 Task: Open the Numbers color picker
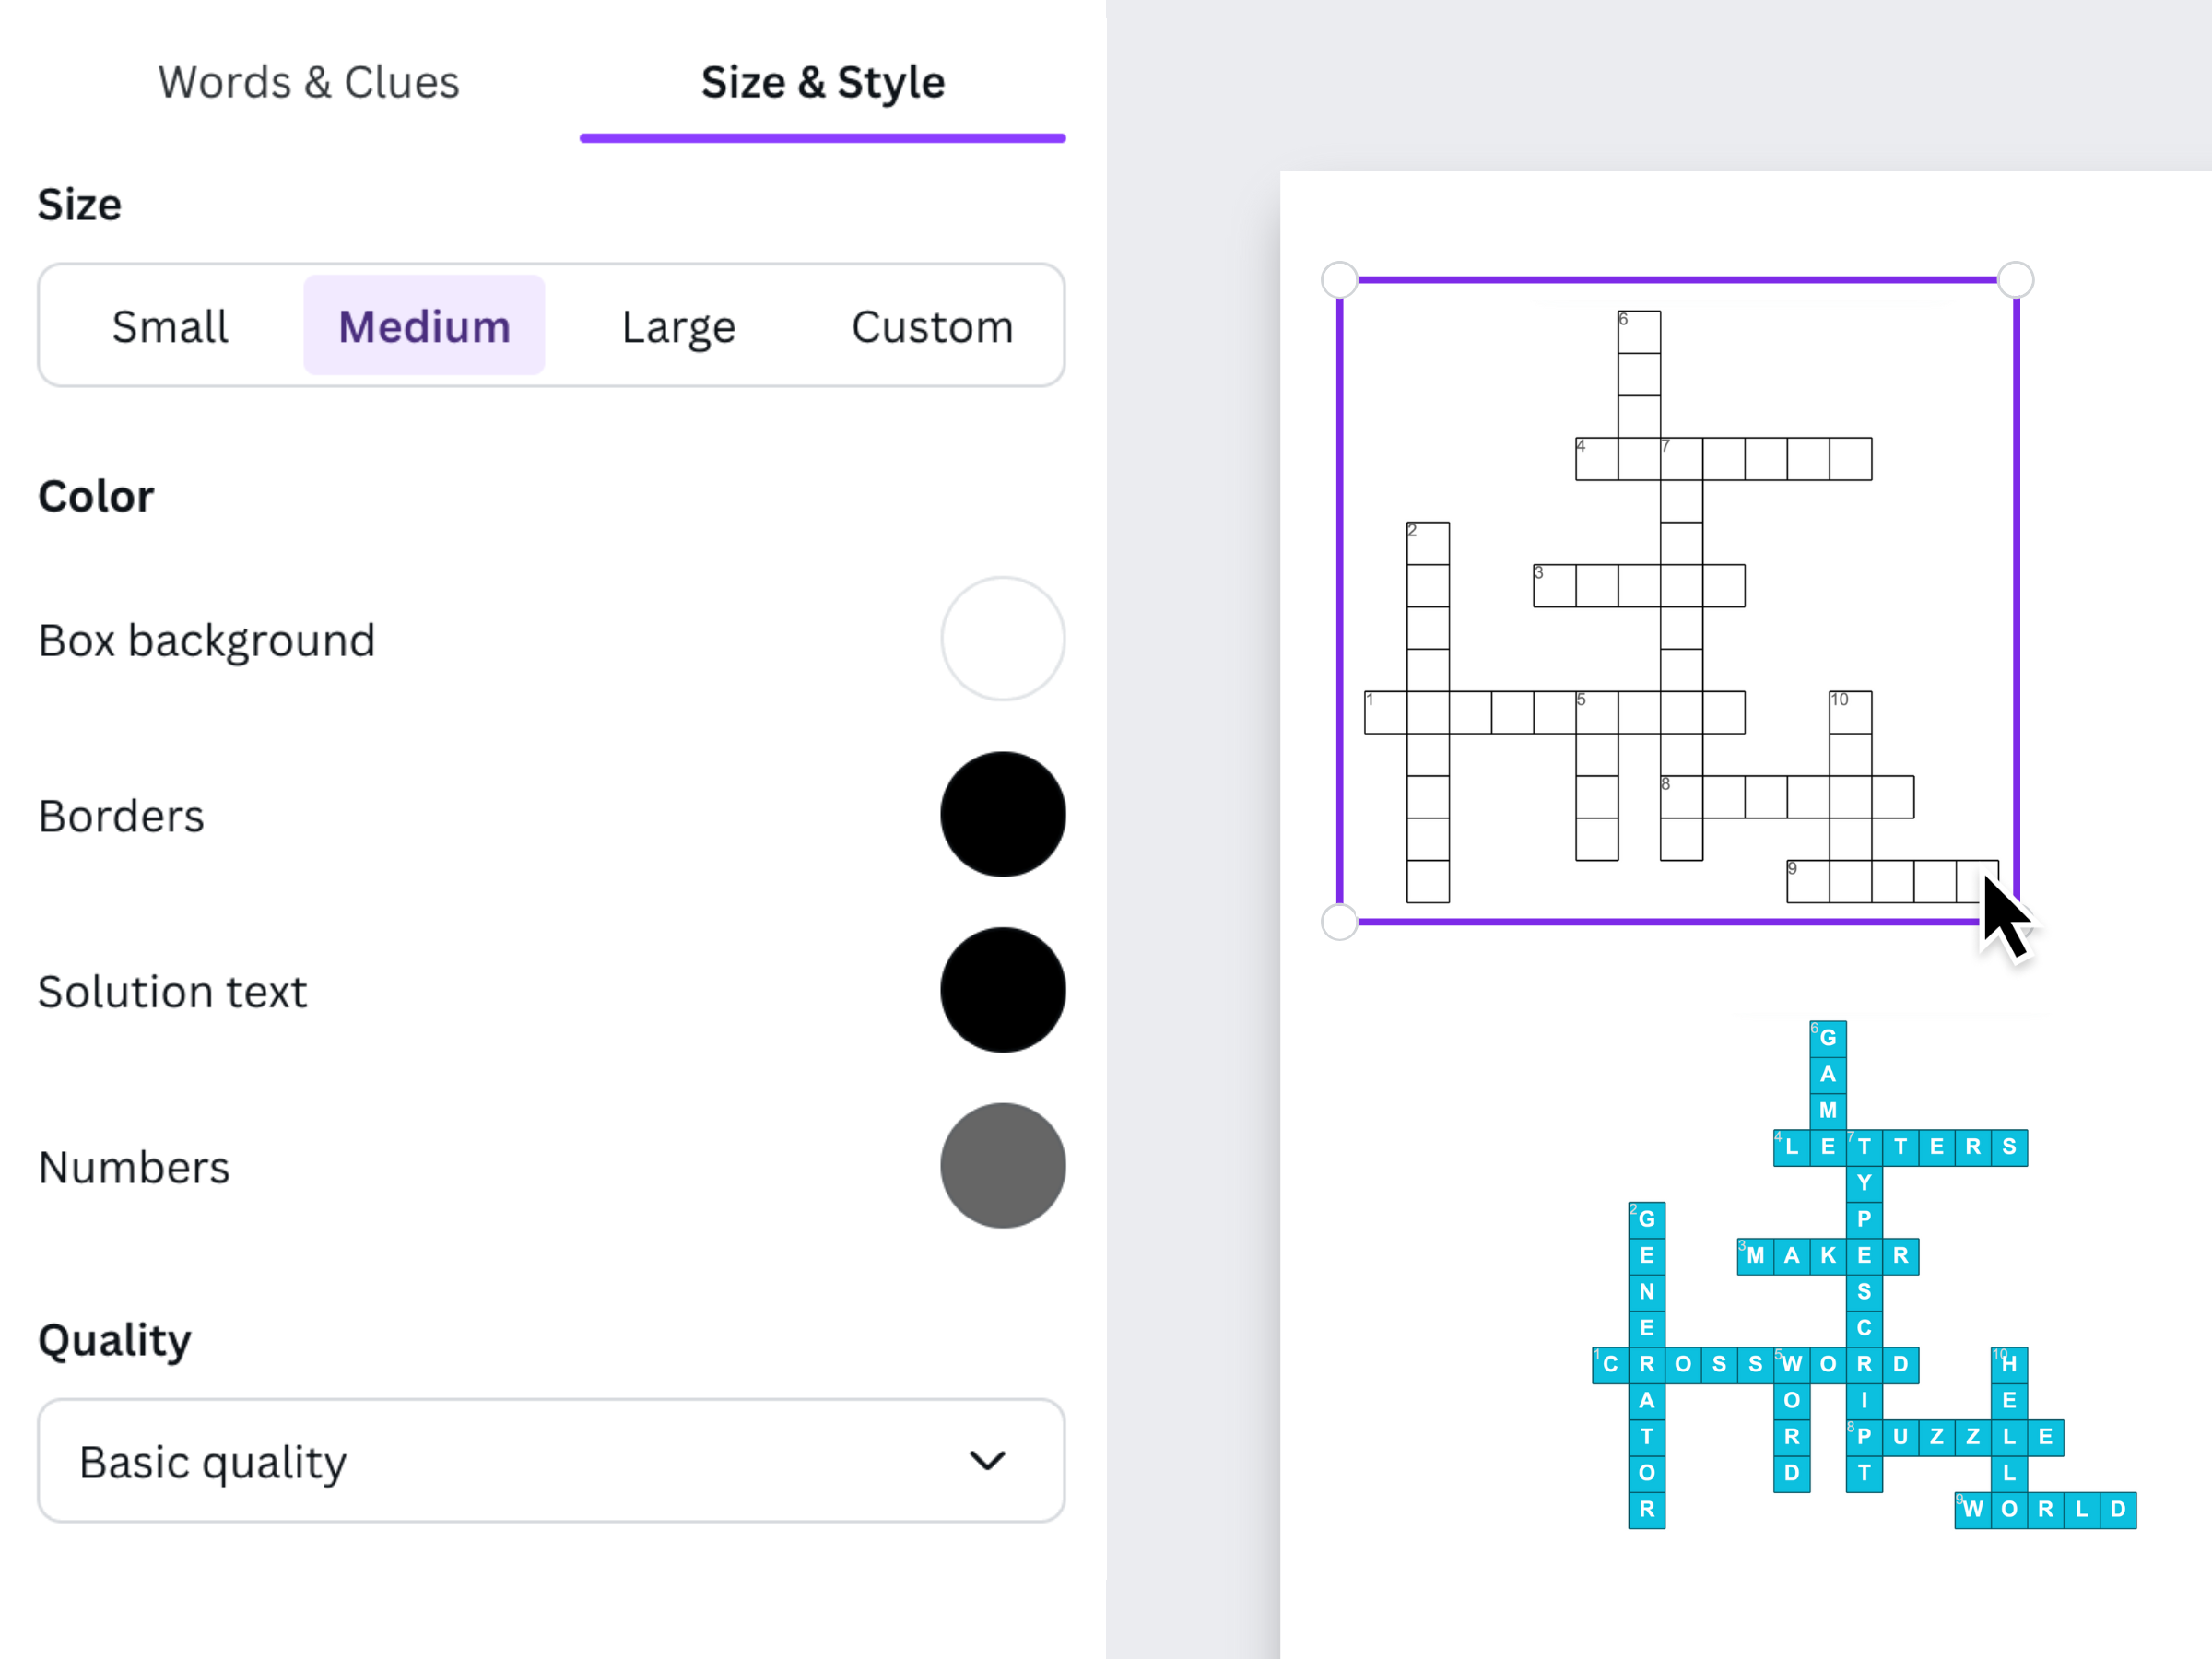(1002, 1166)
